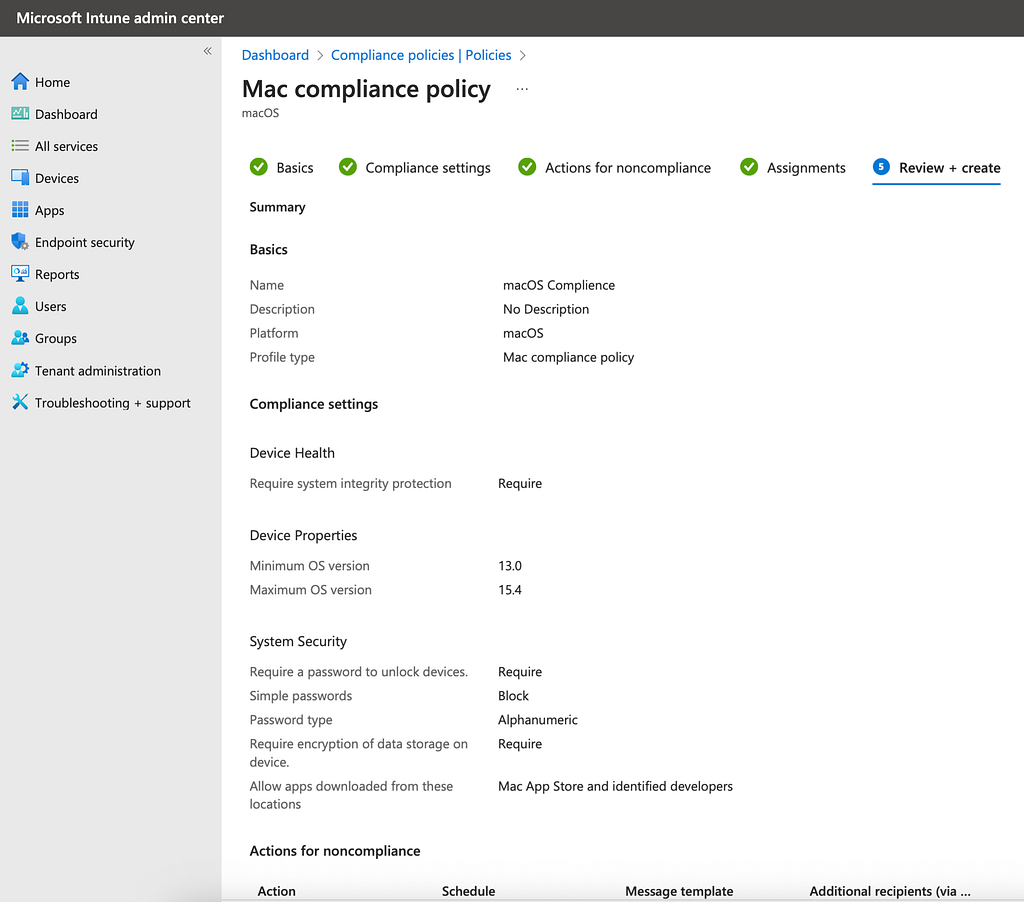Open Apps in the sidebar
Image resolution: width=1024 pixels, height=902 pixels.
50,210
